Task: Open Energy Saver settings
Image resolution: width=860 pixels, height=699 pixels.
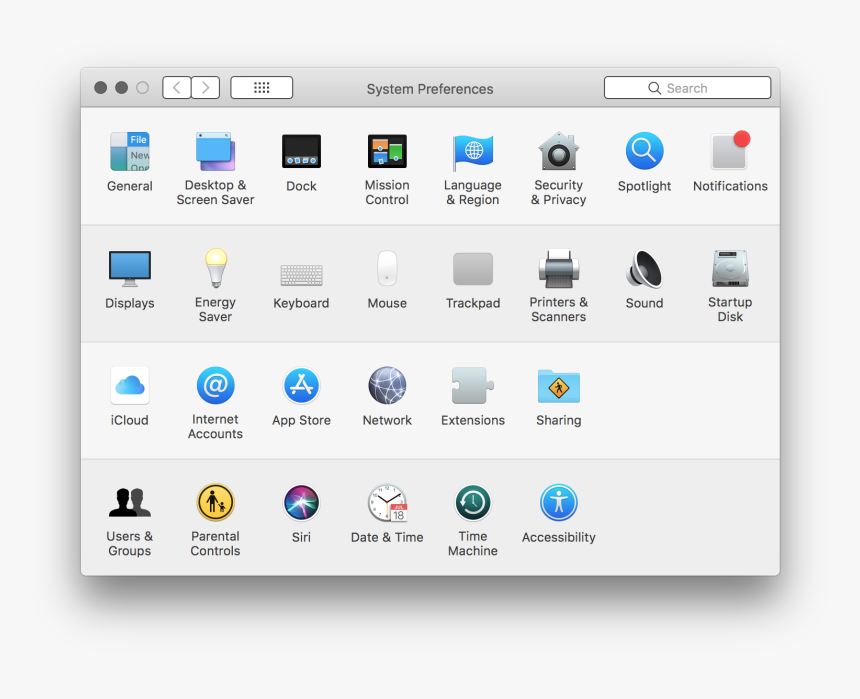Action: pyautogui.click(x=215, y=269)
